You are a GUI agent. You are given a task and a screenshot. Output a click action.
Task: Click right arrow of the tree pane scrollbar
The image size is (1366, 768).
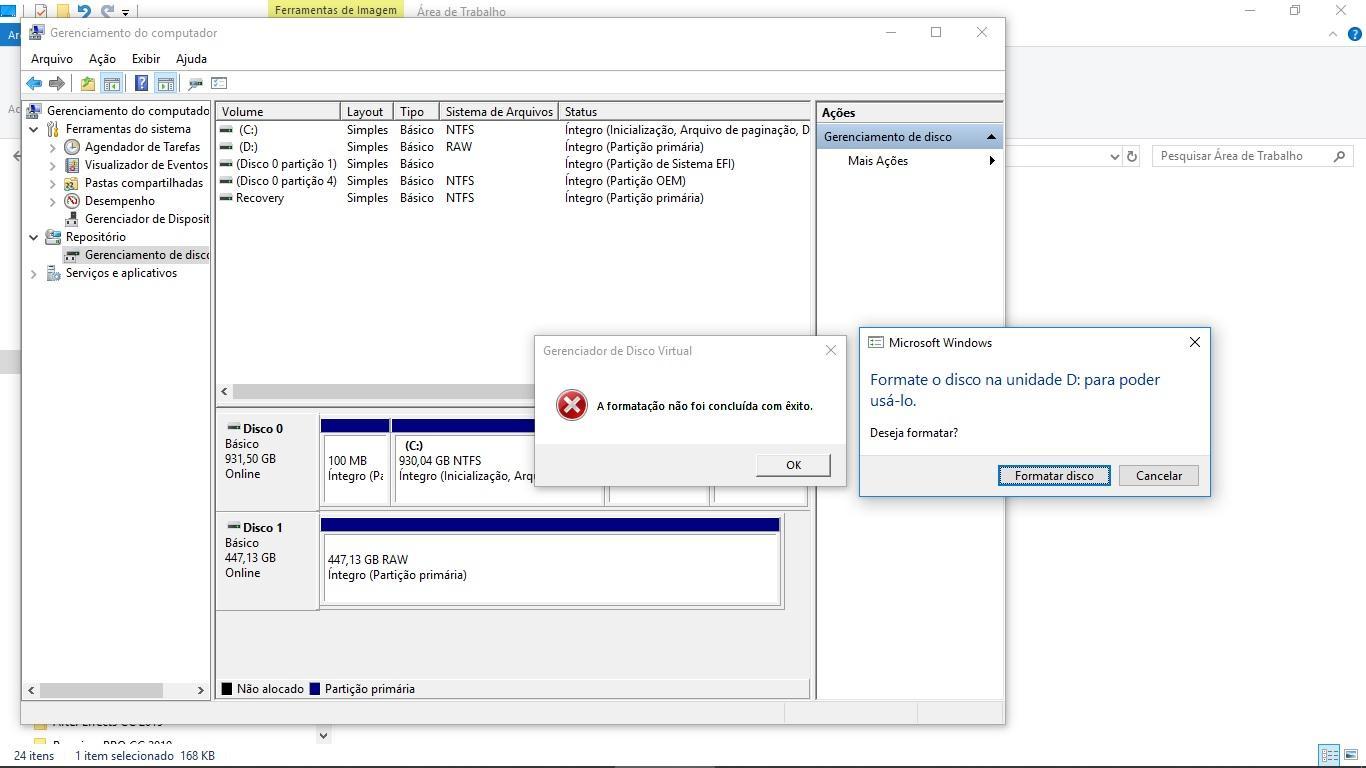click(x=200, y=690)
